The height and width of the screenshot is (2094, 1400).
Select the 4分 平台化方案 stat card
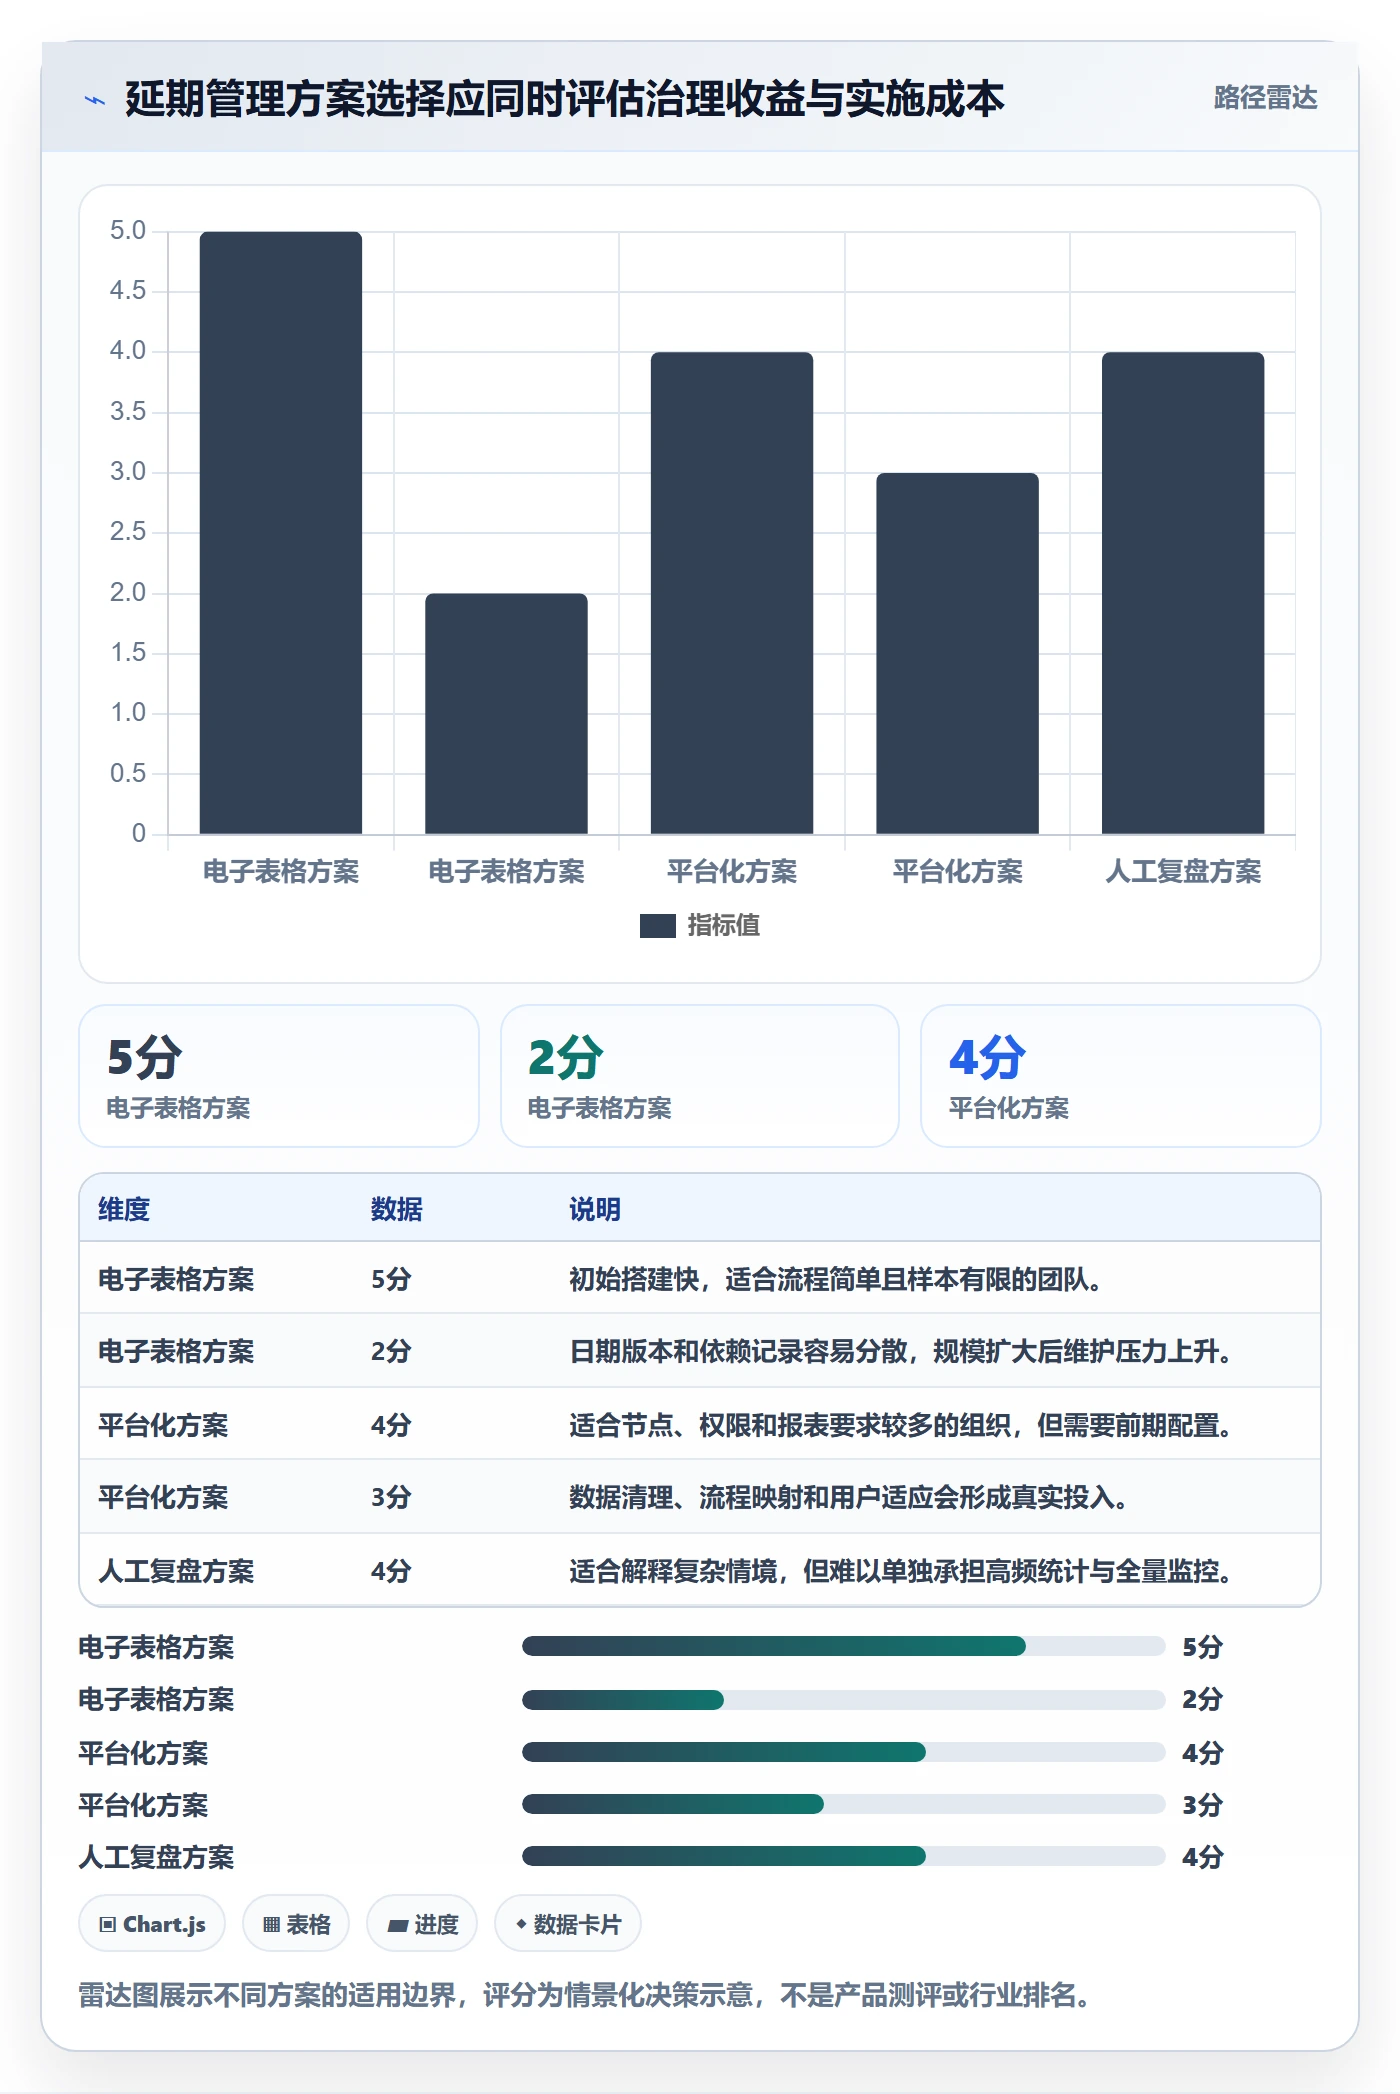tap(1121, 1076)
